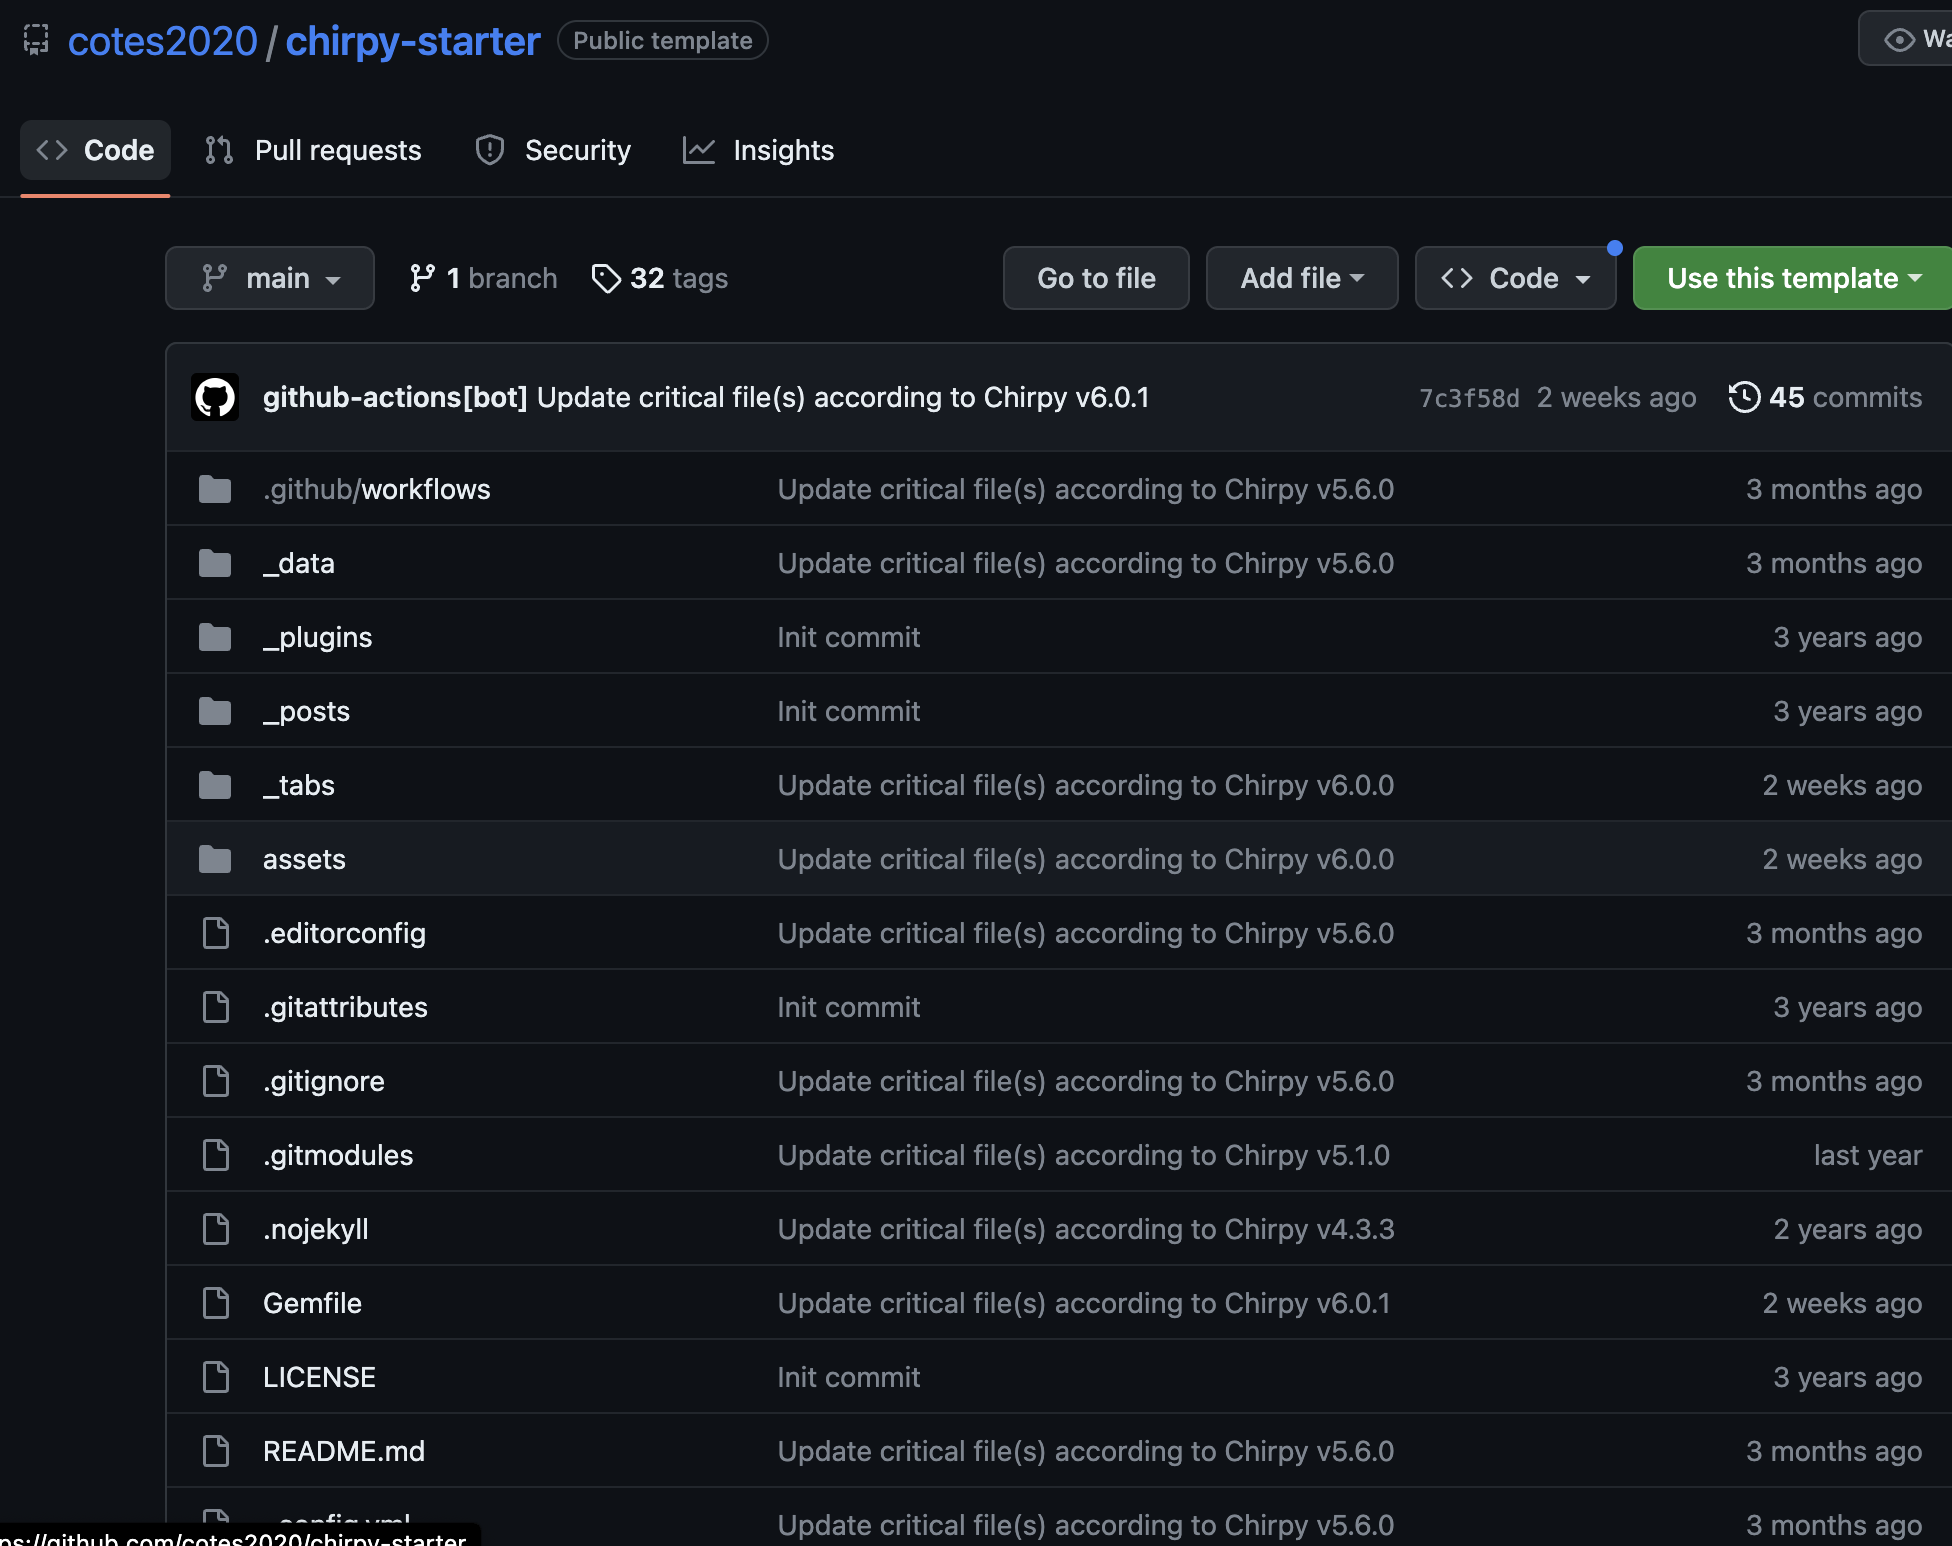
Task: Click the file icon for .gitmodules
Action: [216, 1155]
